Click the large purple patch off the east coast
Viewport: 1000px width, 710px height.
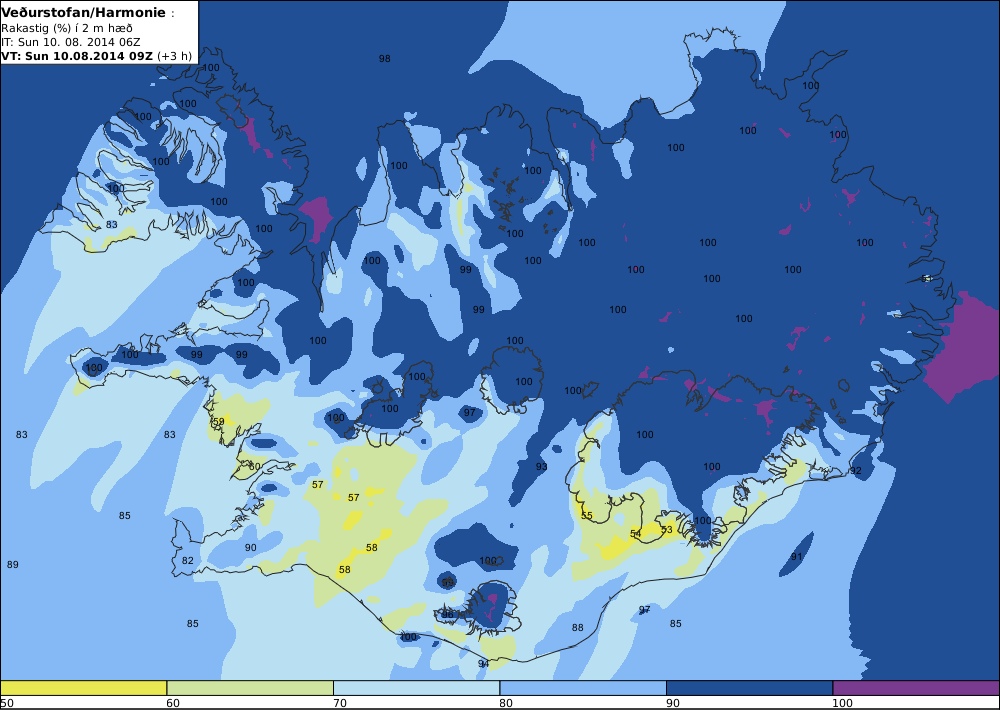tap(963, 348)
